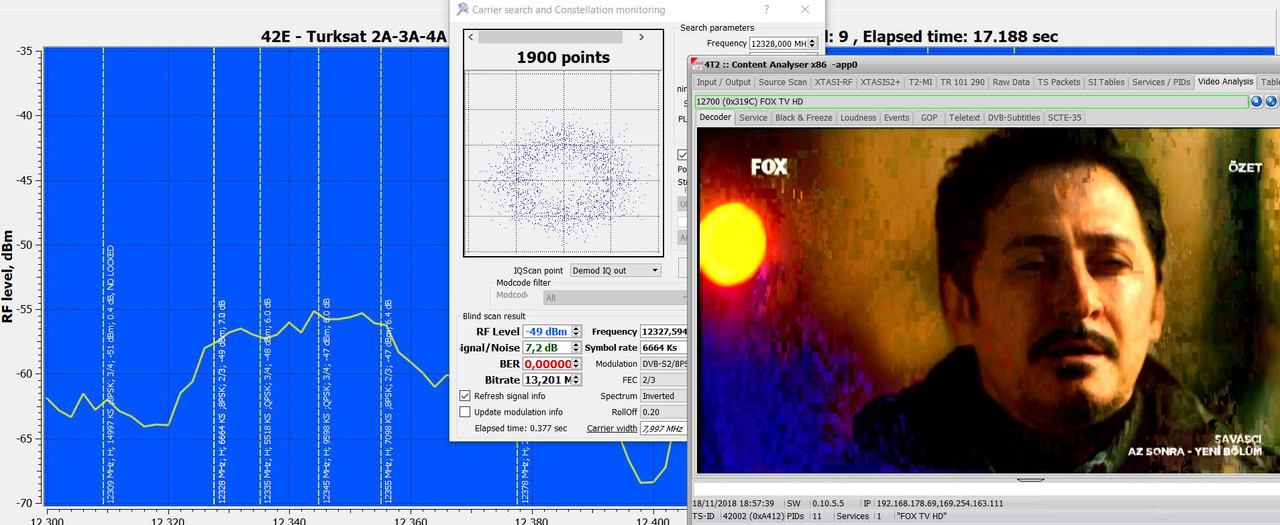Click the Signal/Noise spinner arrows
This screenshot has height=525, width=1280.
[576, 347]
